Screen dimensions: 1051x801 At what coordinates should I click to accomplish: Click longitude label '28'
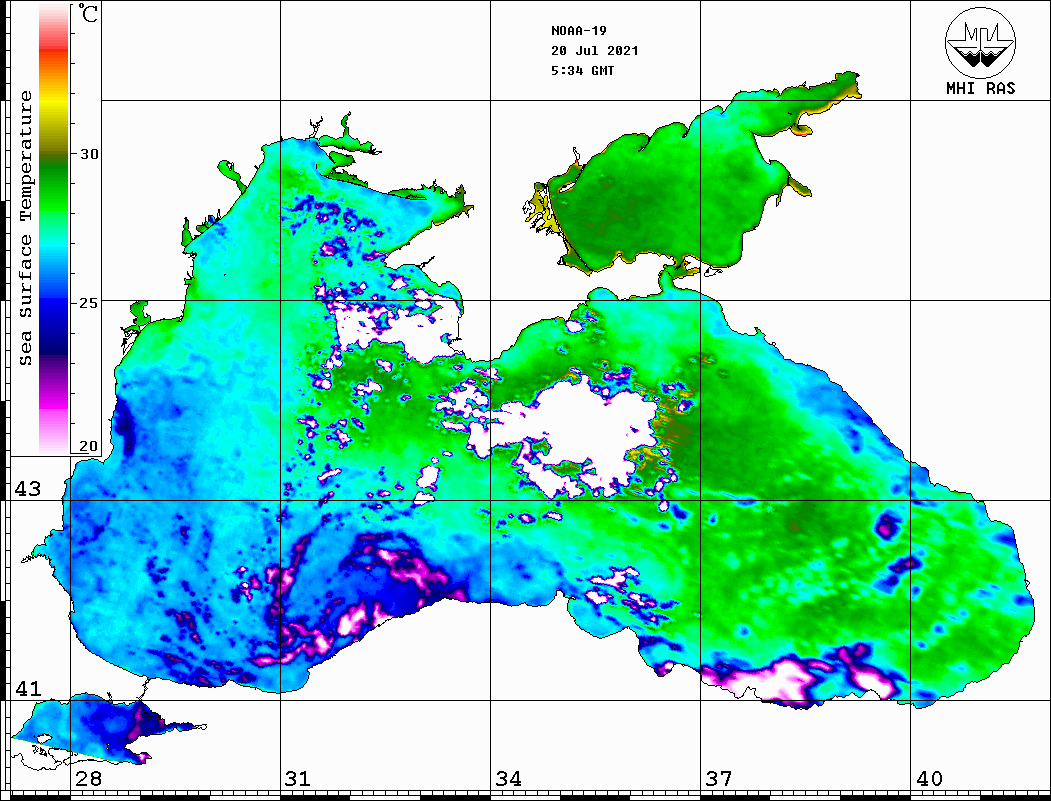click(88, 778)
